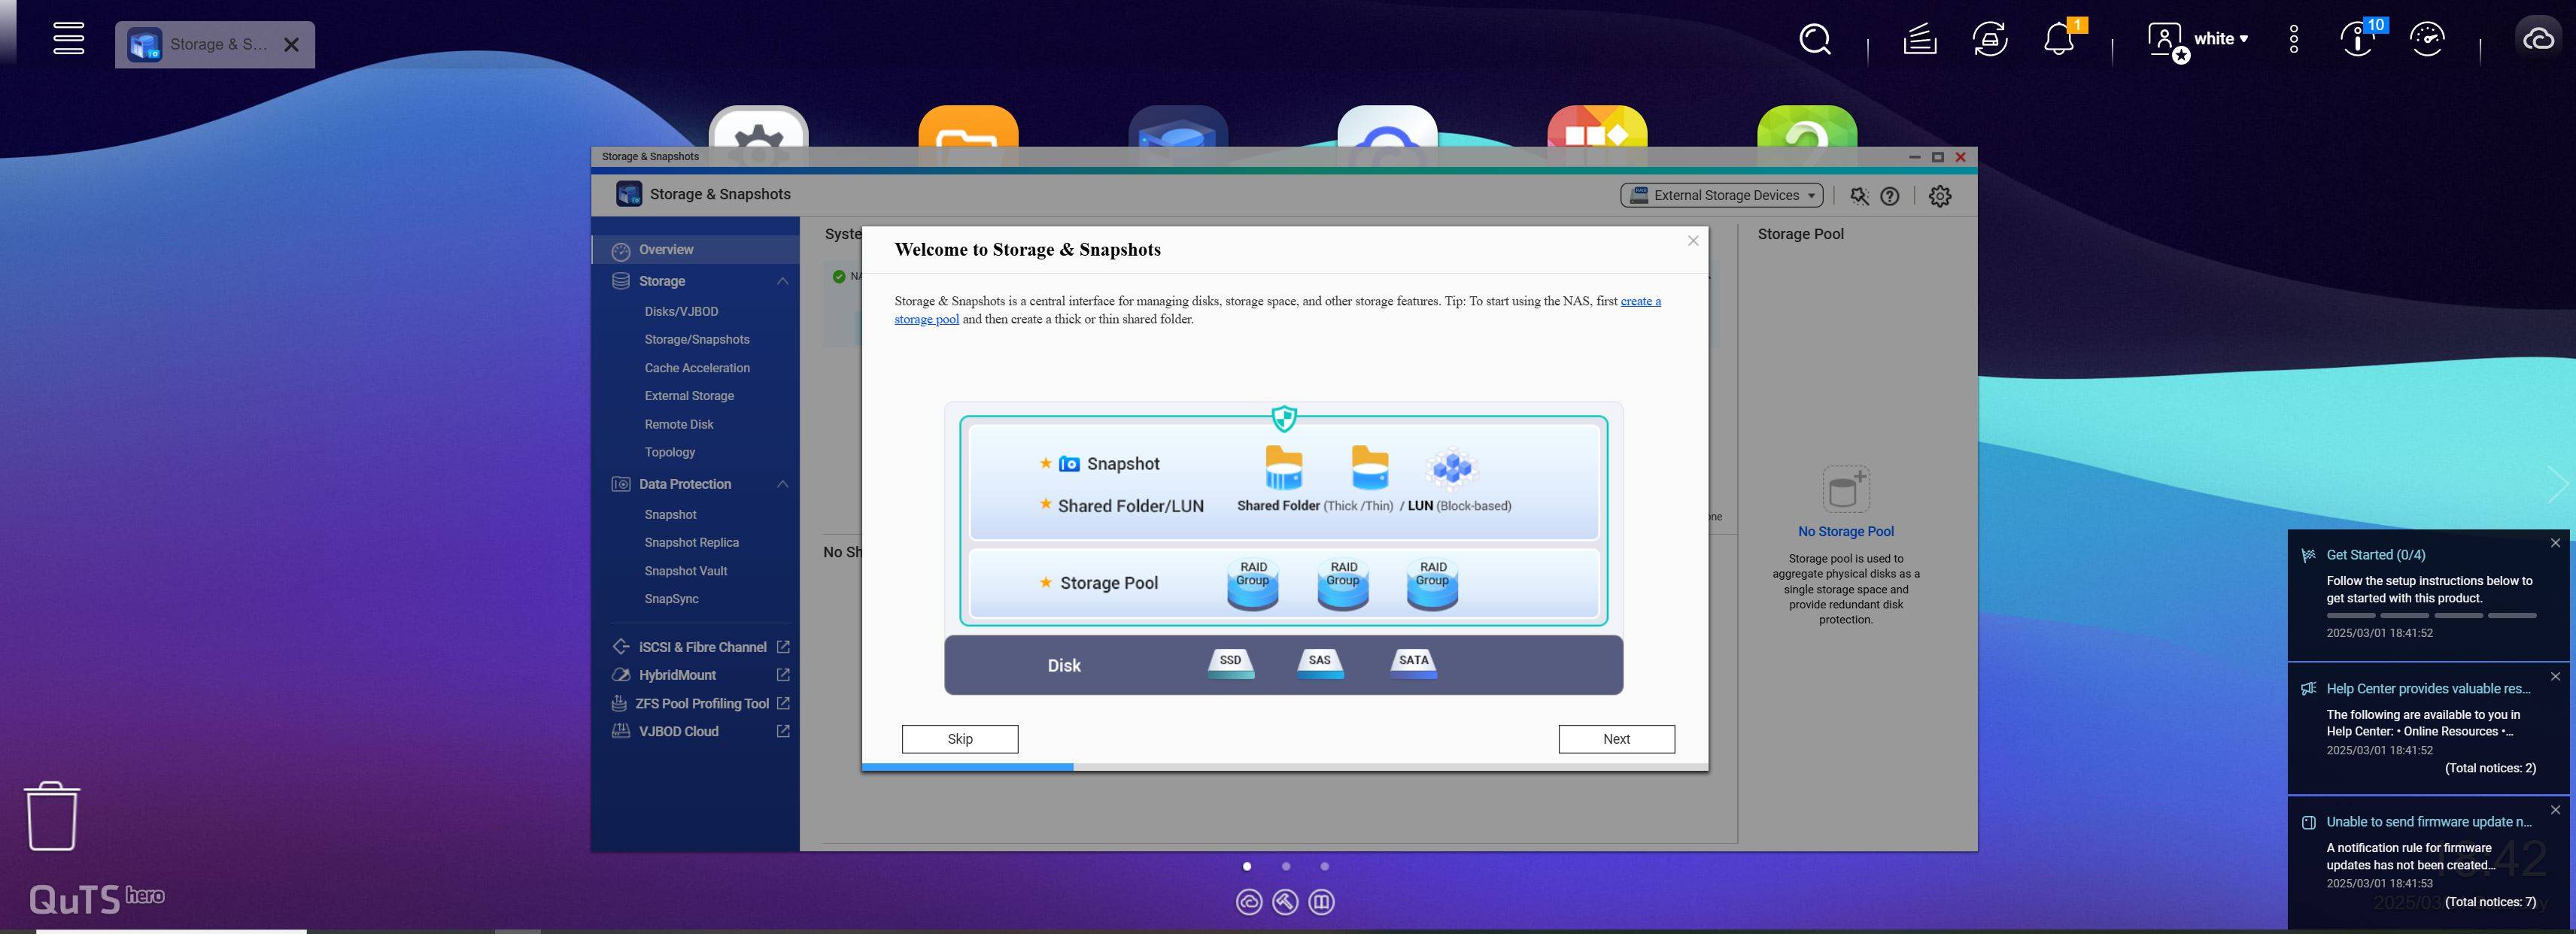Open iSCSI & Fibre Channel link
This screenshot has height=934, width=2576.
(x=702, y=647)
